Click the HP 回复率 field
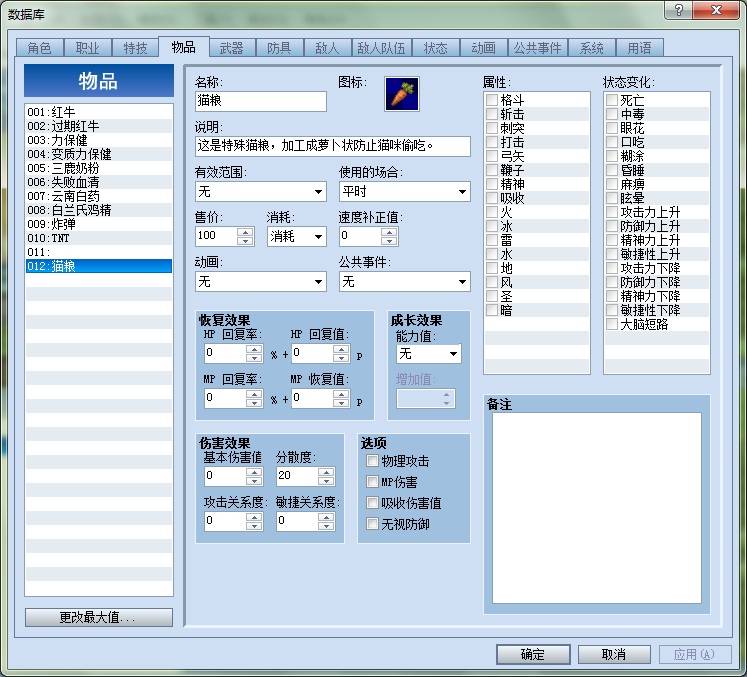The image size is (747, 677). [x=225, y=353]
